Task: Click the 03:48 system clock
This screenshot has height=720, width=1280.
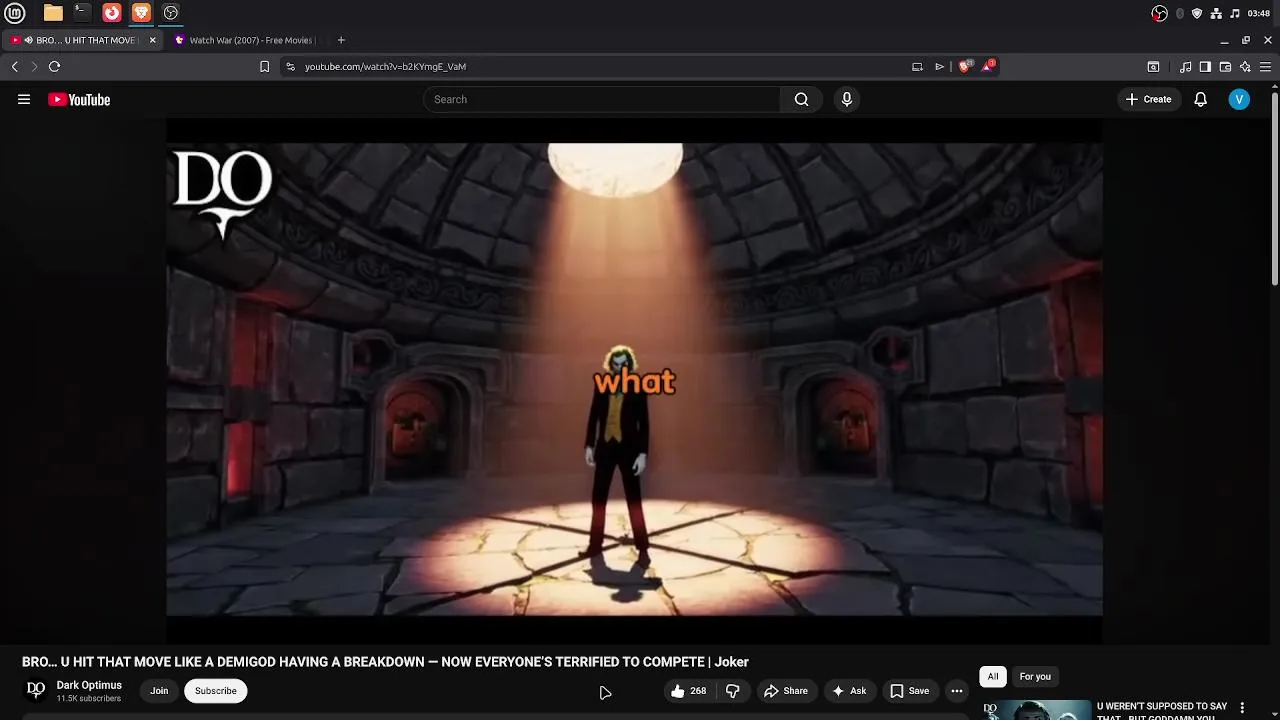Action: (x=1259, y=13)
